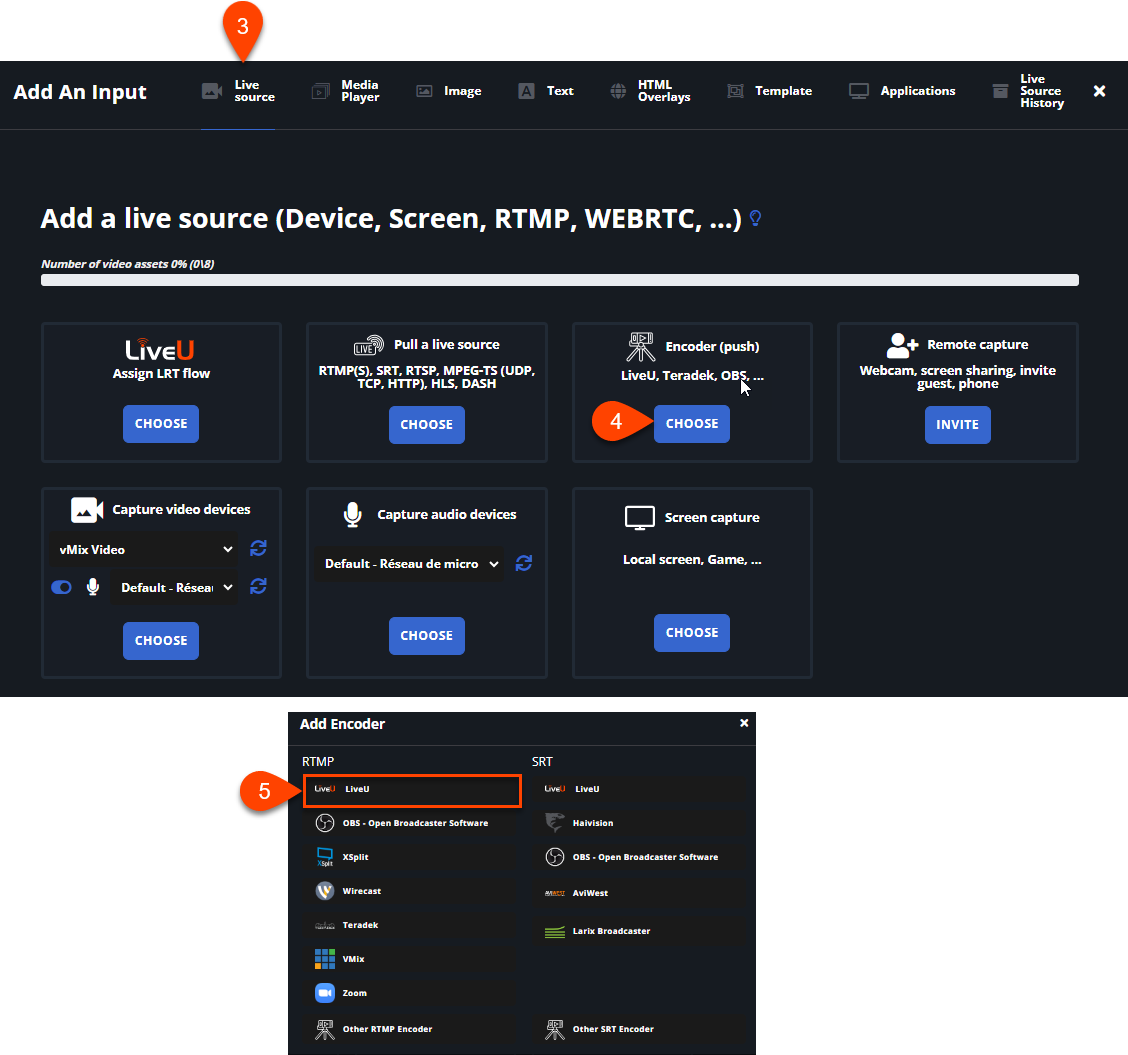Go to the HTML Overlays tab
The image size is (1128, 1055).
(x=650, y=91)
